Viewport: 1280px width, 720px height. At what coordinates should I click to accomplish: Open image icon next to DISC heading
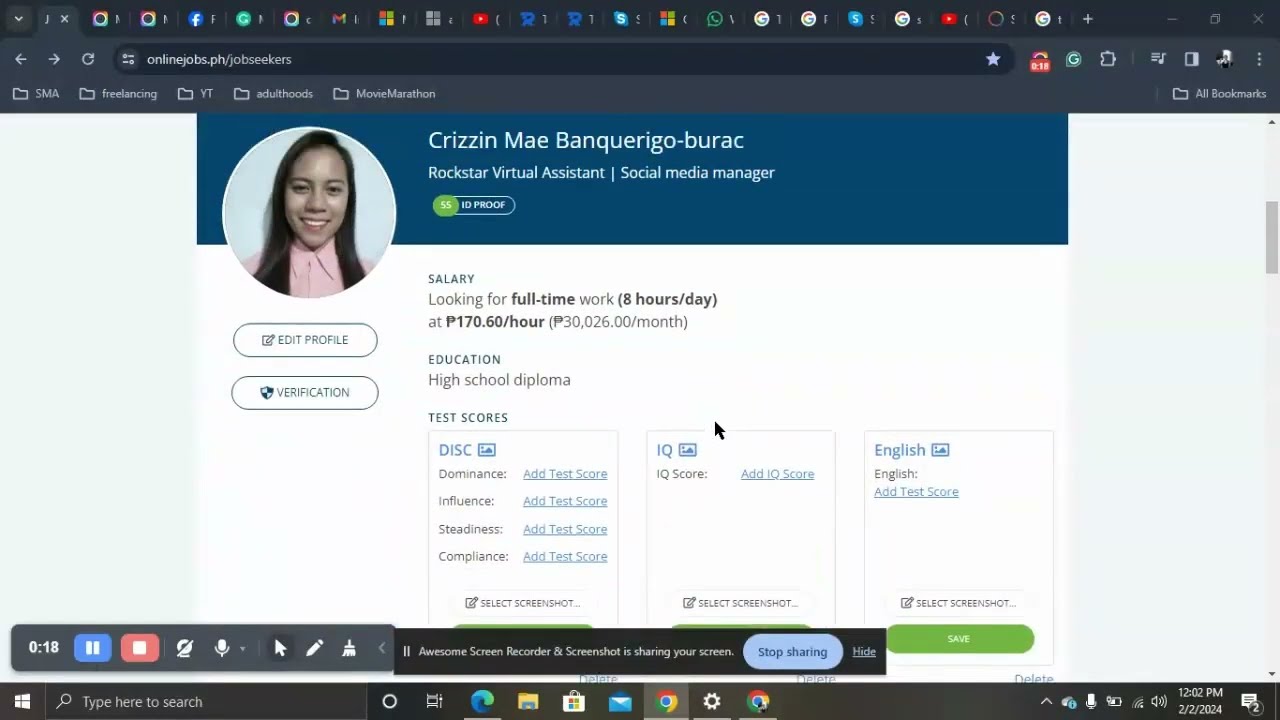point(486,450)
